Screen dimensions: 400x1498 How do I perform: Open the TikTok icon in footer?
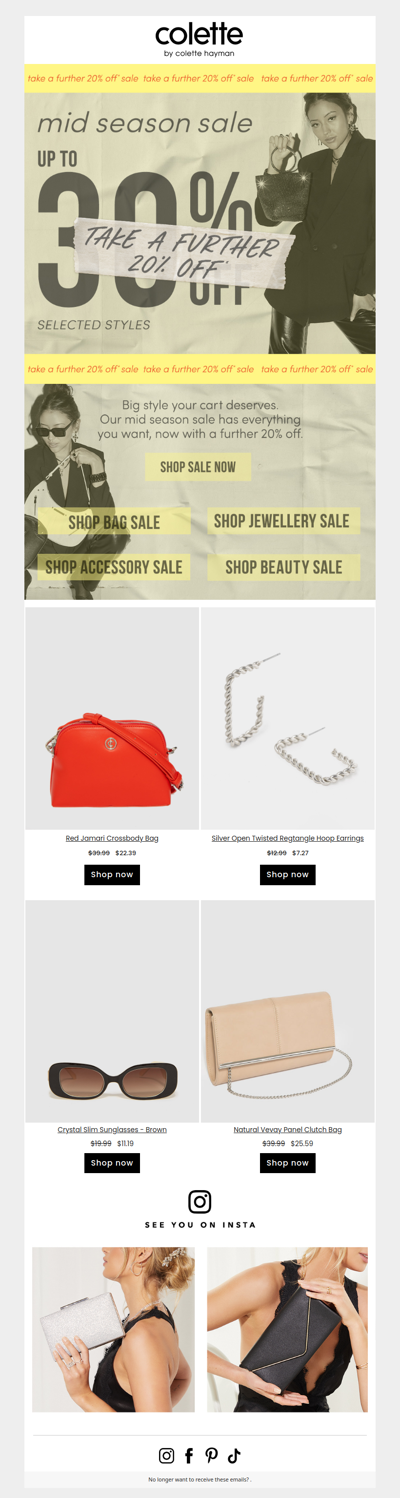point(234,1455)
